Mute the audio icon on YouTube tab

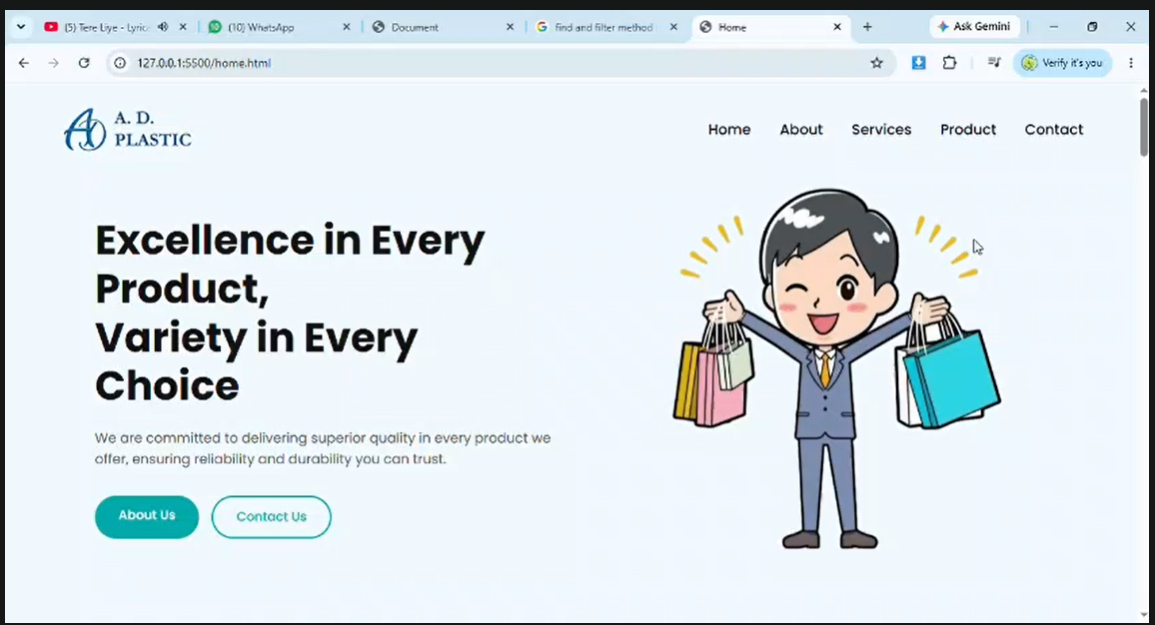[163, 27]
